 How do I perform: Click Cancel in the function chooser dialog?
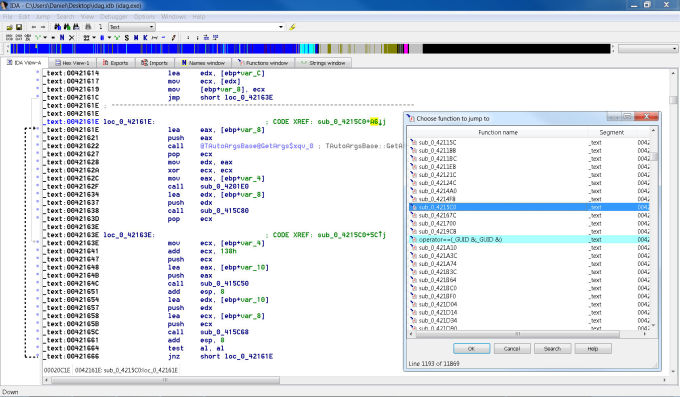tap(512, 349)
